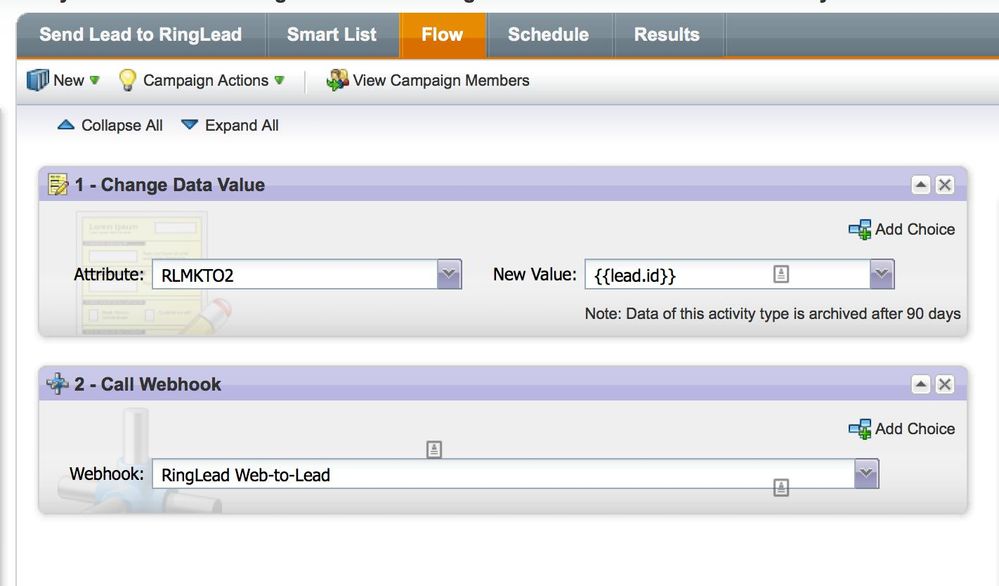Viewport: 999px width, 586px height.
Task: Click the New cube icon
Action: (38, 80)
